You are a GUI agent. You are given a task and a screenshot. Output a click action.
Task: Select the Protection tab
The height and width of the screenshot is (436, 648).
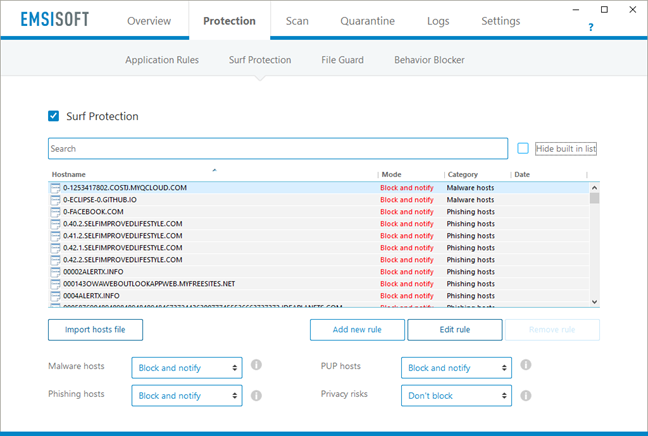coord(229,21)
